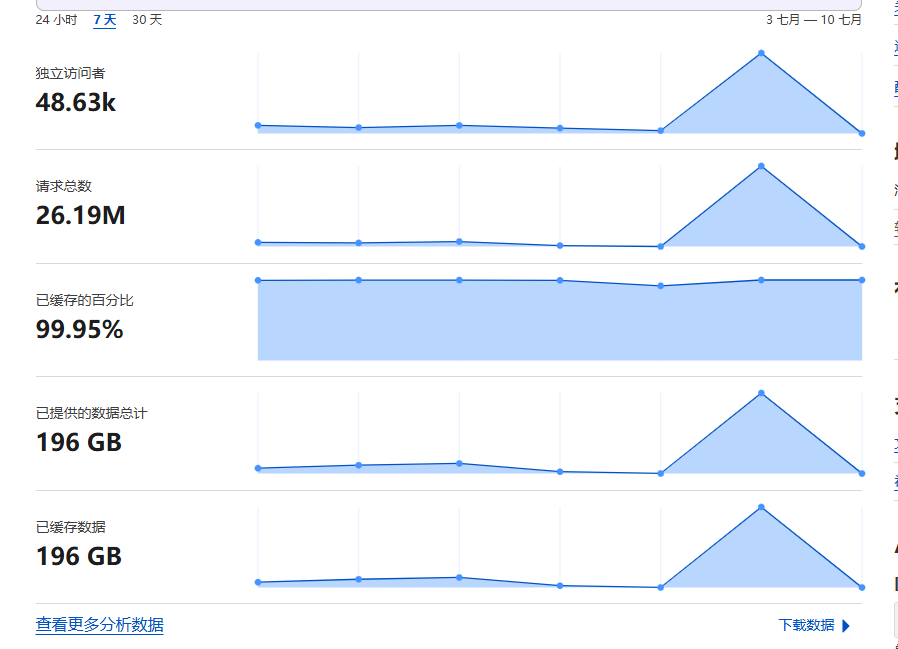Click the peak data point on 请求总数 chart

click(x=761, y=165)
